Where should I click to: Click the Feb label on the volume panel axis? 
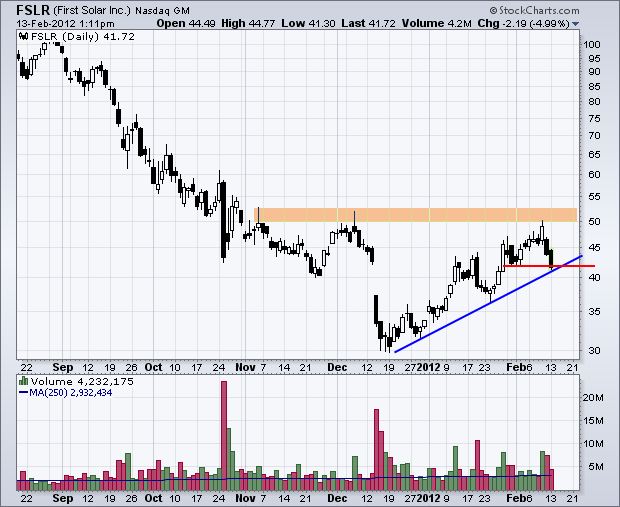(x=516, y=498)
